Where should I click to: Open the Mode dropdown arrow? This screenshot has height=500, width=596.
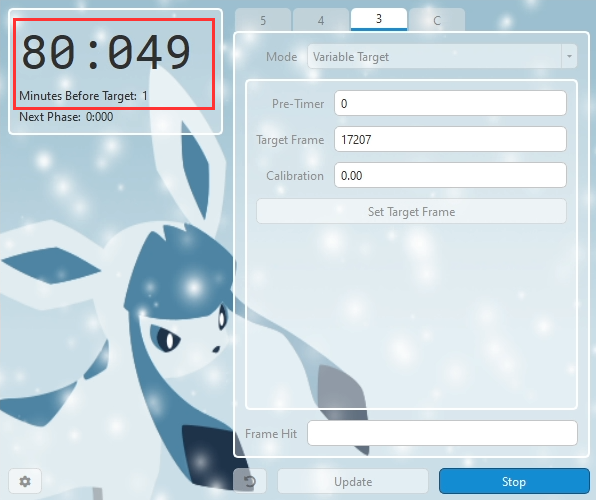tap(569, 56)
